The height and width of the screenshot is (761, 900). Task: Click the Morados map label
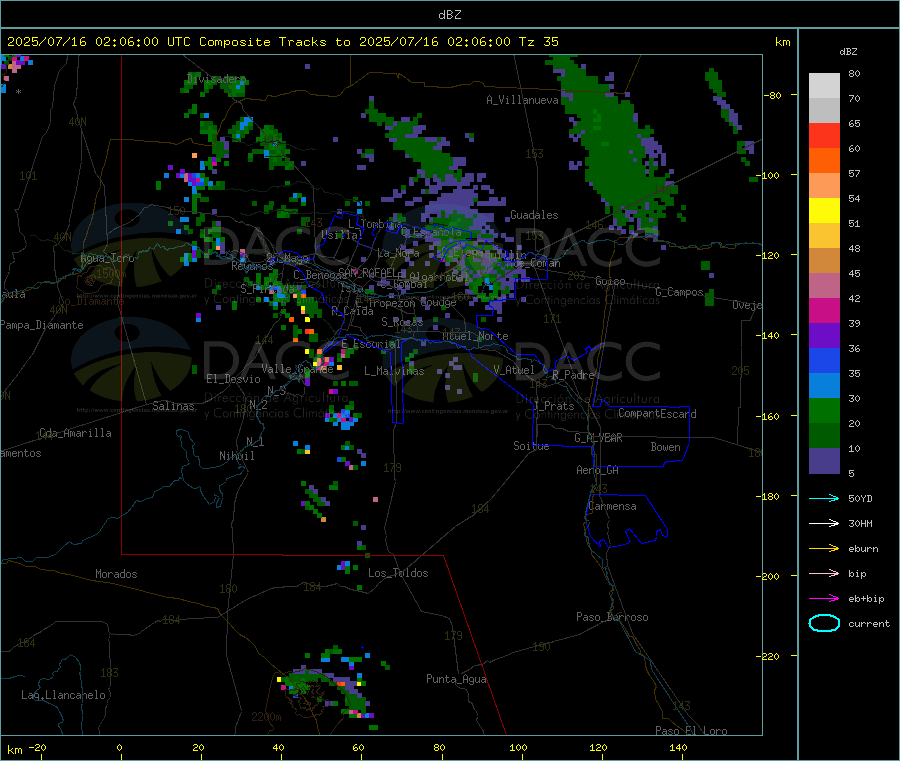click(x=117, y=574)
